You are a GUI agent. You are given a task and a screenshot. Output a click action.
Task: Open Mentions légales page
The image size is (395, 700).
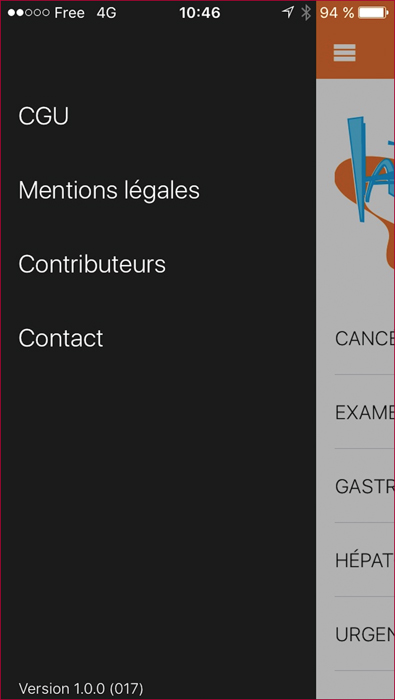tap(109, 191)
